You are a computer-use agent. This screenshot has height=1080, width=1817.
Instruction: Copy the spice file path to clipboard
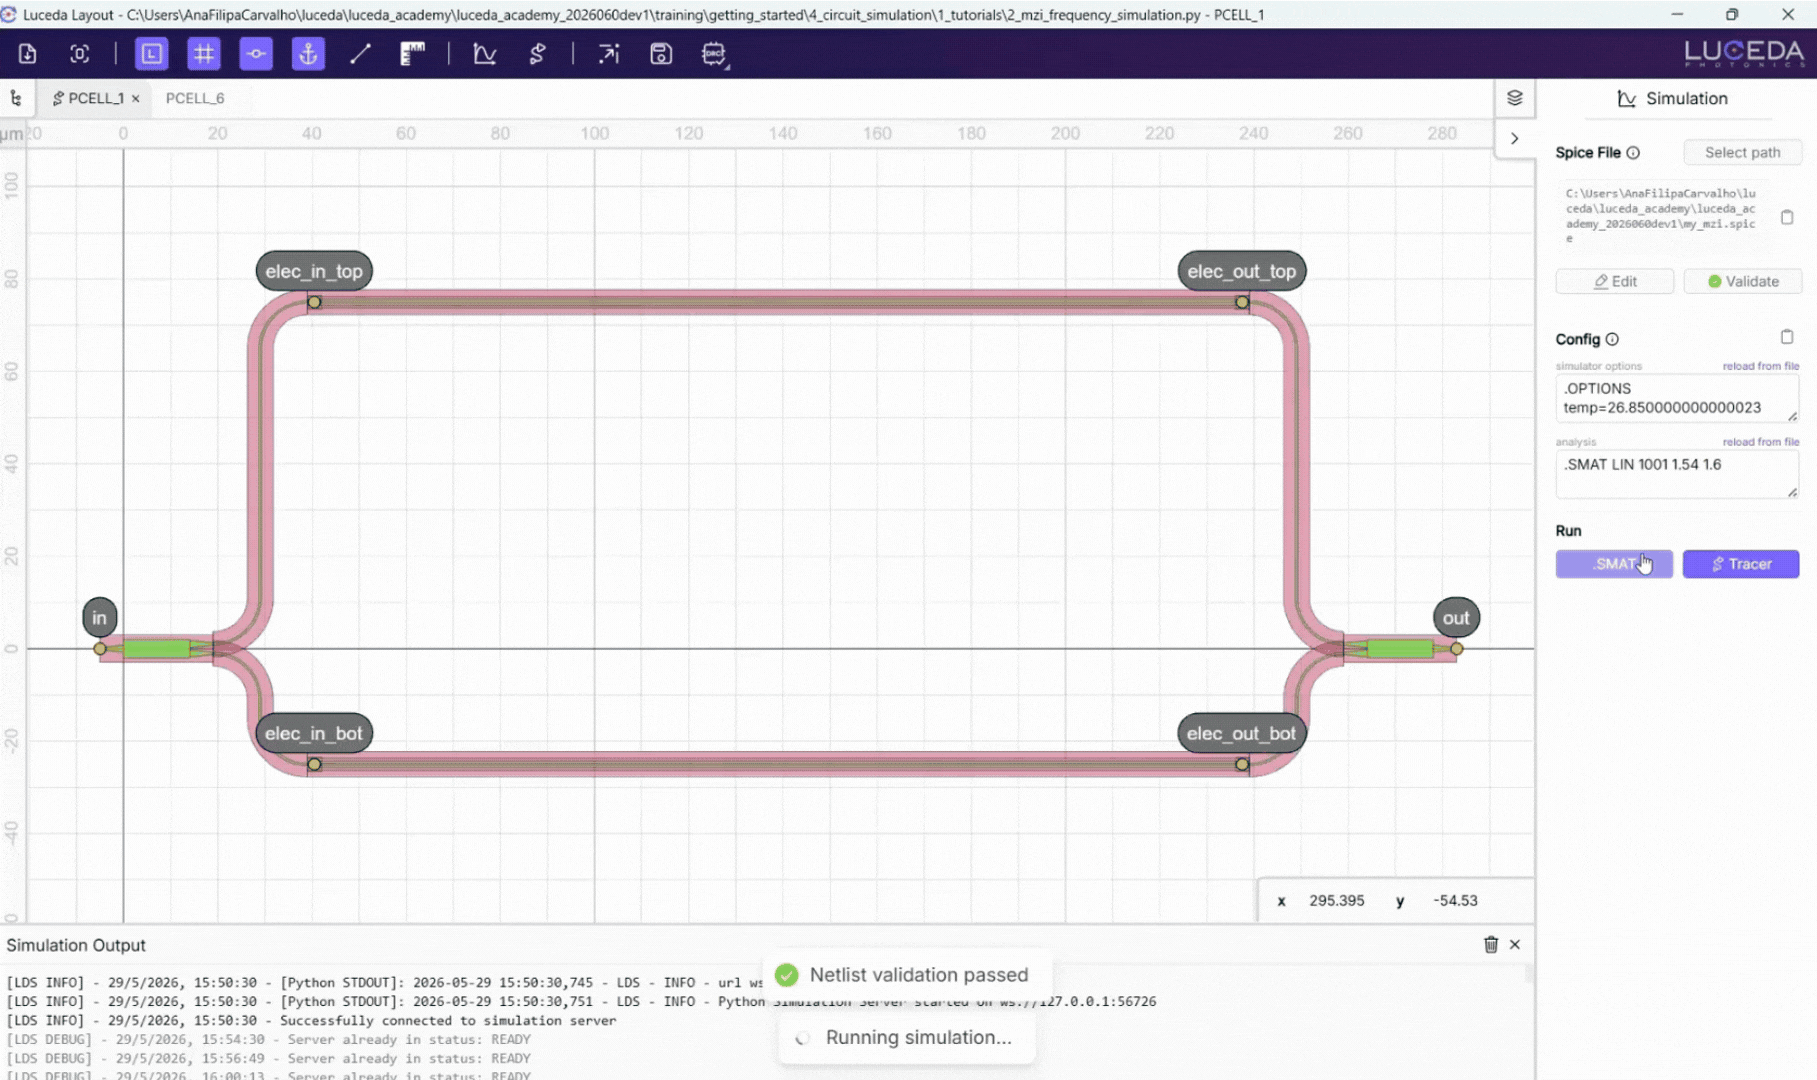1787,217
